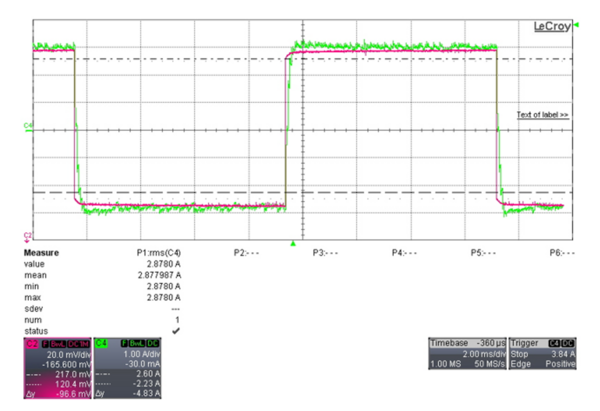Open the C2 channel descriptor box
The image size is (600, 411).
coord(58,366)
